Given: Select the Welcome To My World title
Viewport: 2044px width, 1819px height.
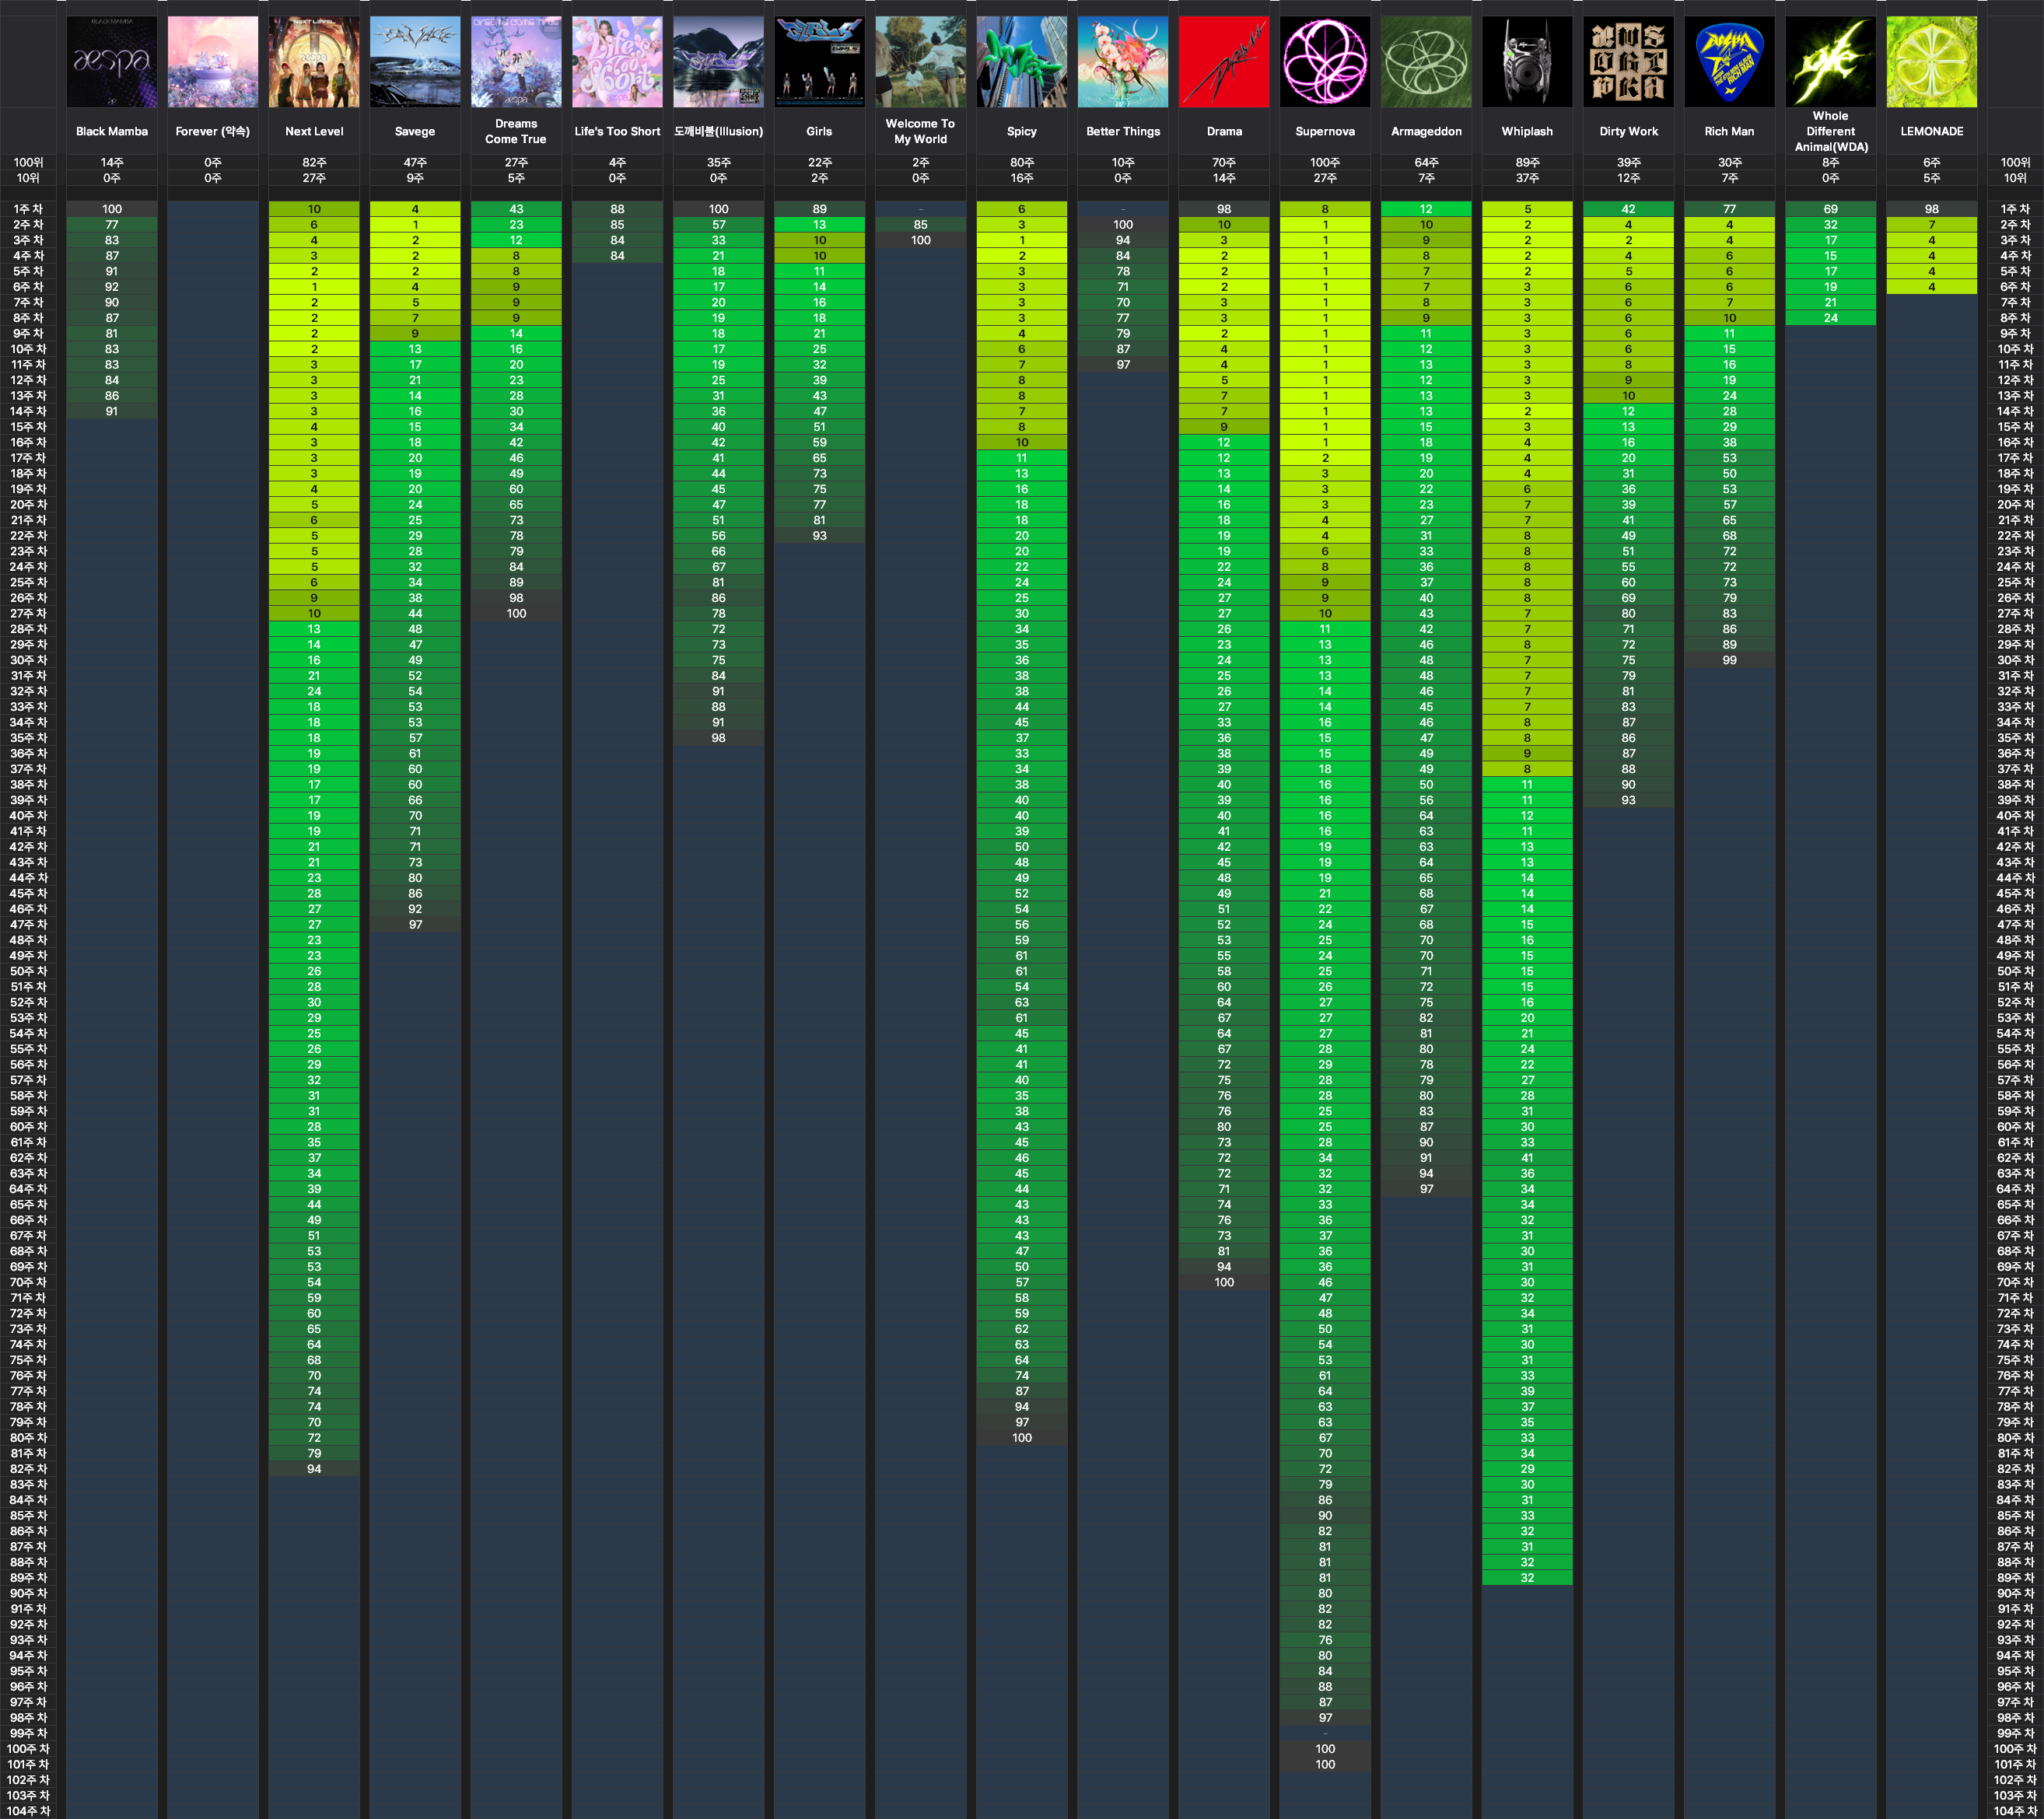Looking at the screenshot, I should (920, 131).
